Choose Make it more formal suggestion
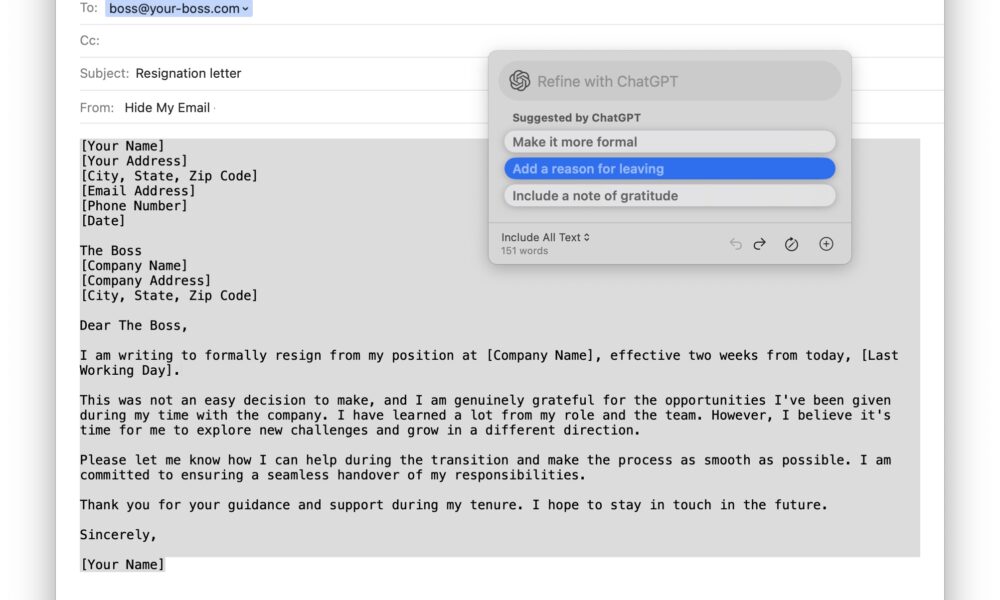The image size is (1000, 600). click(x=670, y=142)
